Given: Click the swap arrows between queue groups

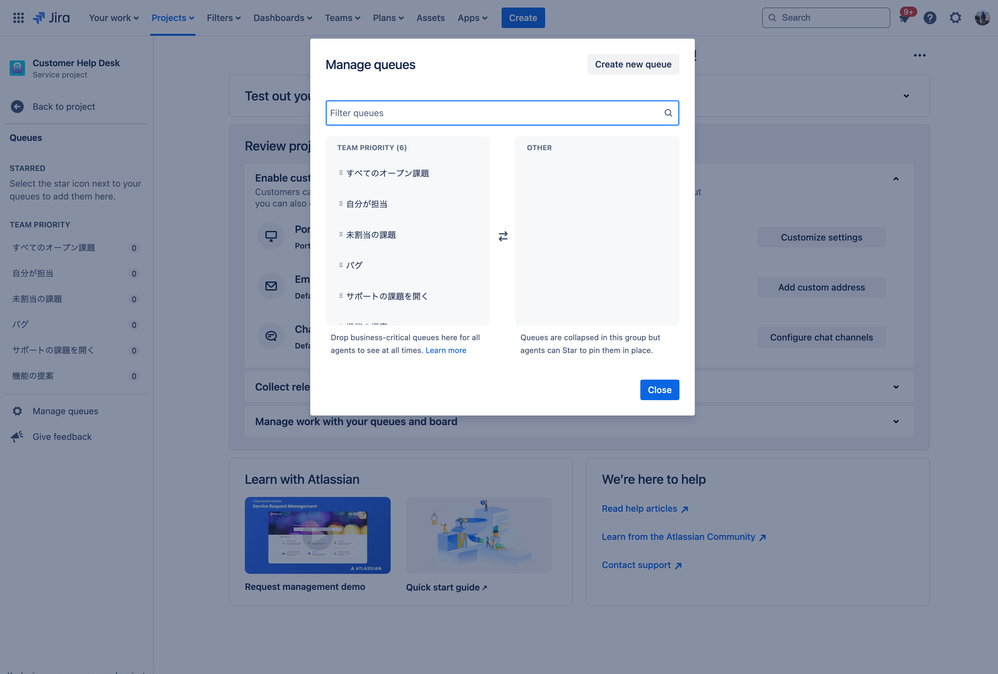Looking at the screenshot, I should [503, 236].
